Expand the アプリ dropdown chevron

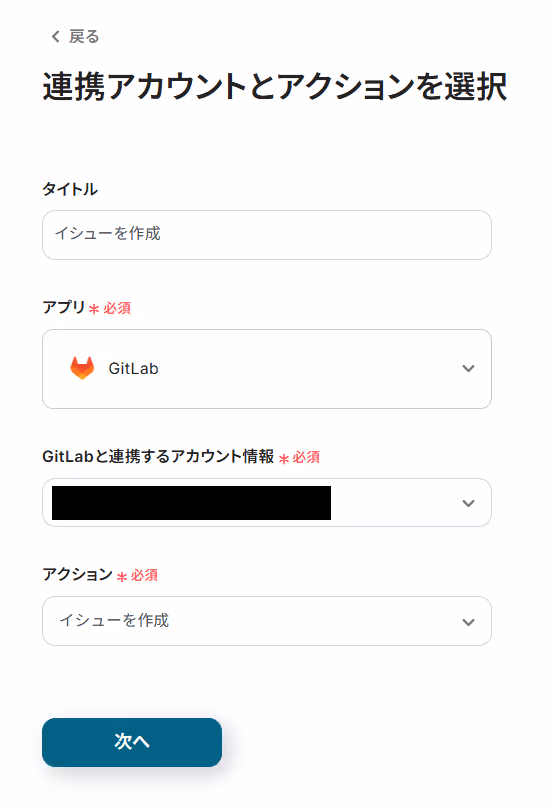pyautogui.click(x=468, y=368)
